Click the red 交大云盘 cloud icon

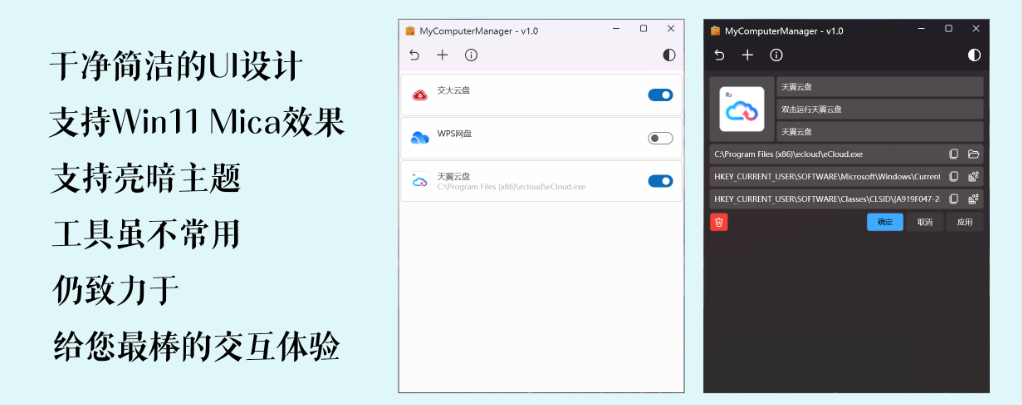pos(420,95)
